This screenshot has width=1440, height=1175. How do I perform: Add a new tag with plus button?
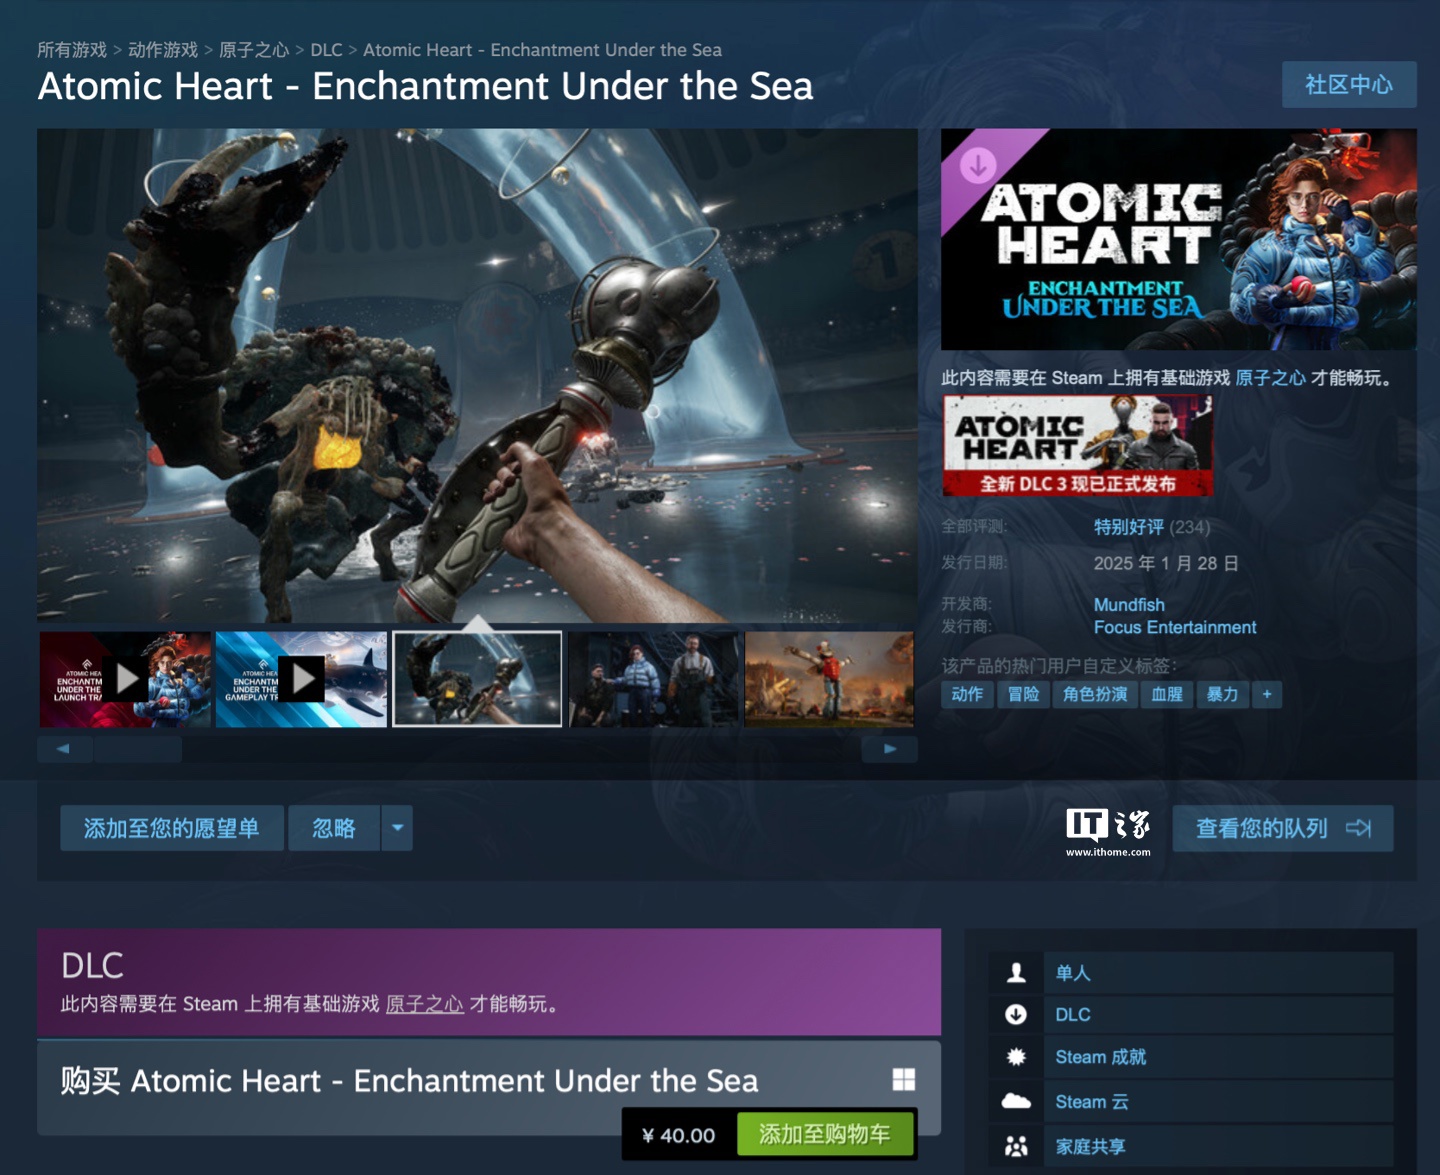pyautogui.click(x=1267, y=694)
